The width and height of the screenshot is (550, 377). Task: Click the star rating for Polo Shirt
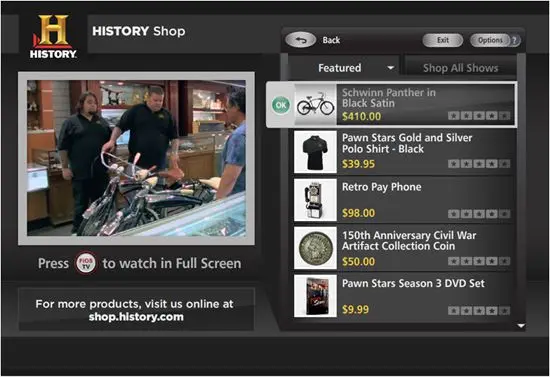[479, 164]
